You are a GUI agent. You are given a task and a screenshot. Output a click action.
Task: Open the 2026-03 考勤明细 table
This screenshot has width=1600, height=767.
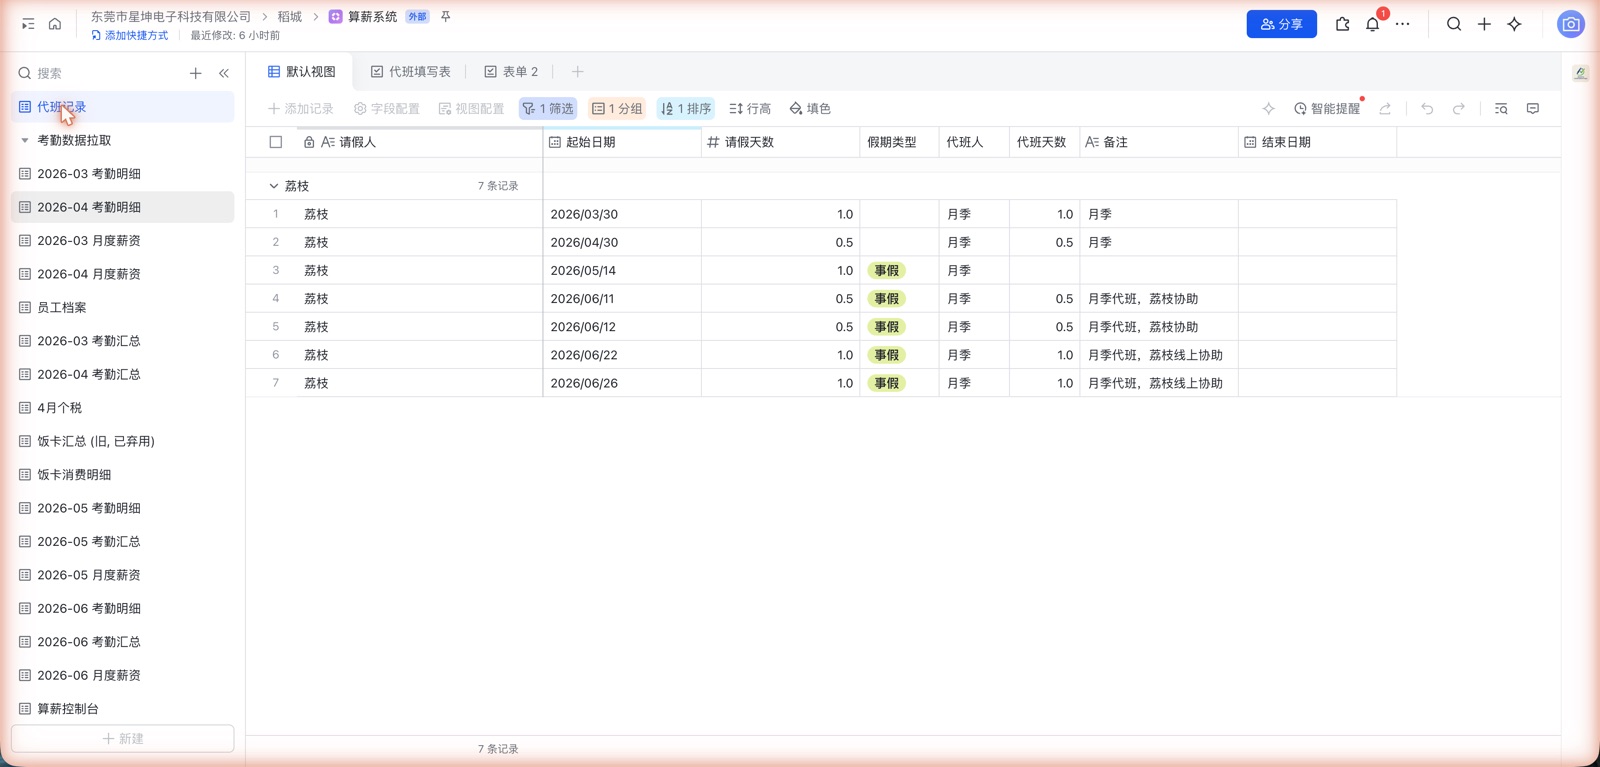point(123,174)
